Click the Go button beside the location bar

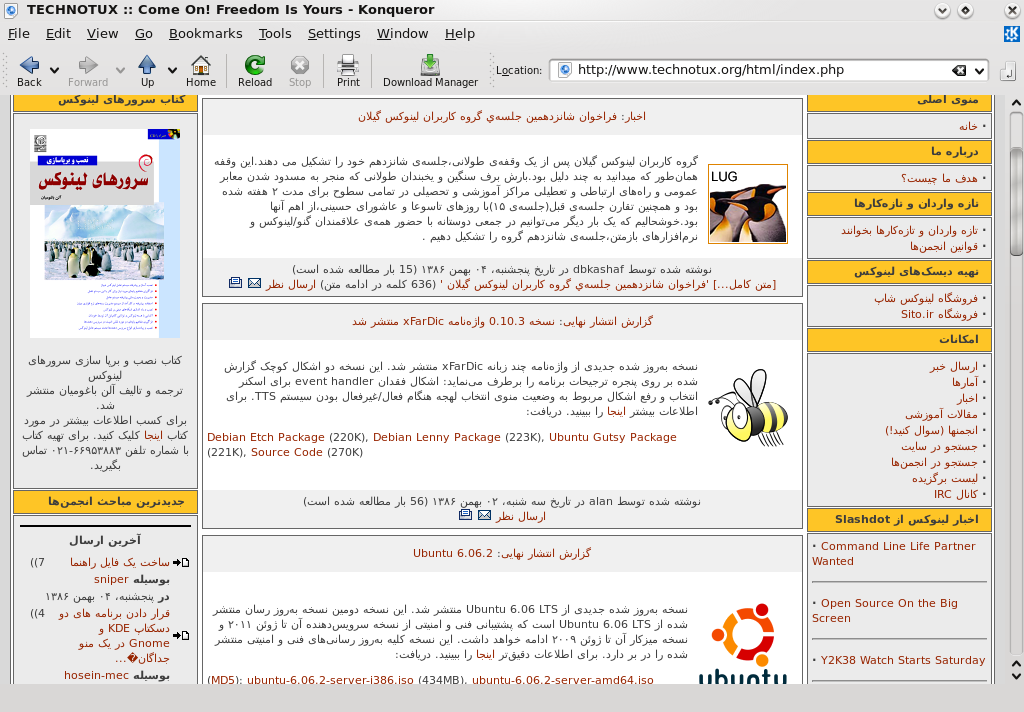click(1008, 70)
